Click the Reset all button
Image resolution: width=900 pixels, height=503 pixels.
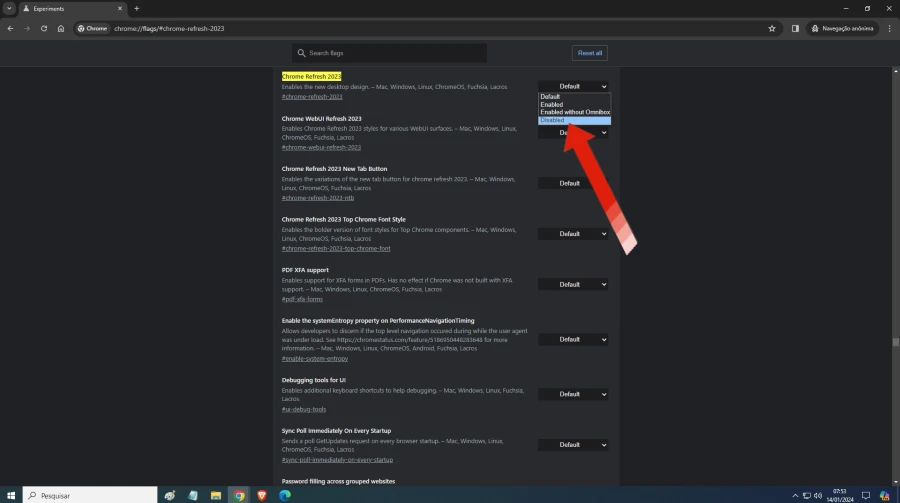coord(589,53)
